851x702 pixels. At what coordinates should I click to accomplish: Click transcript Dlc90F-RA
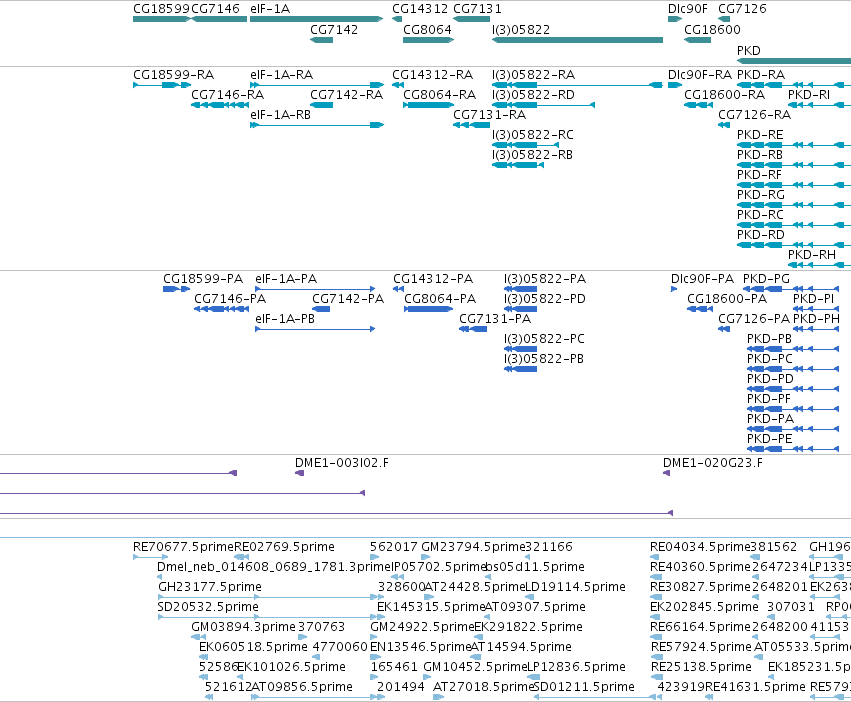click(700, 75)
